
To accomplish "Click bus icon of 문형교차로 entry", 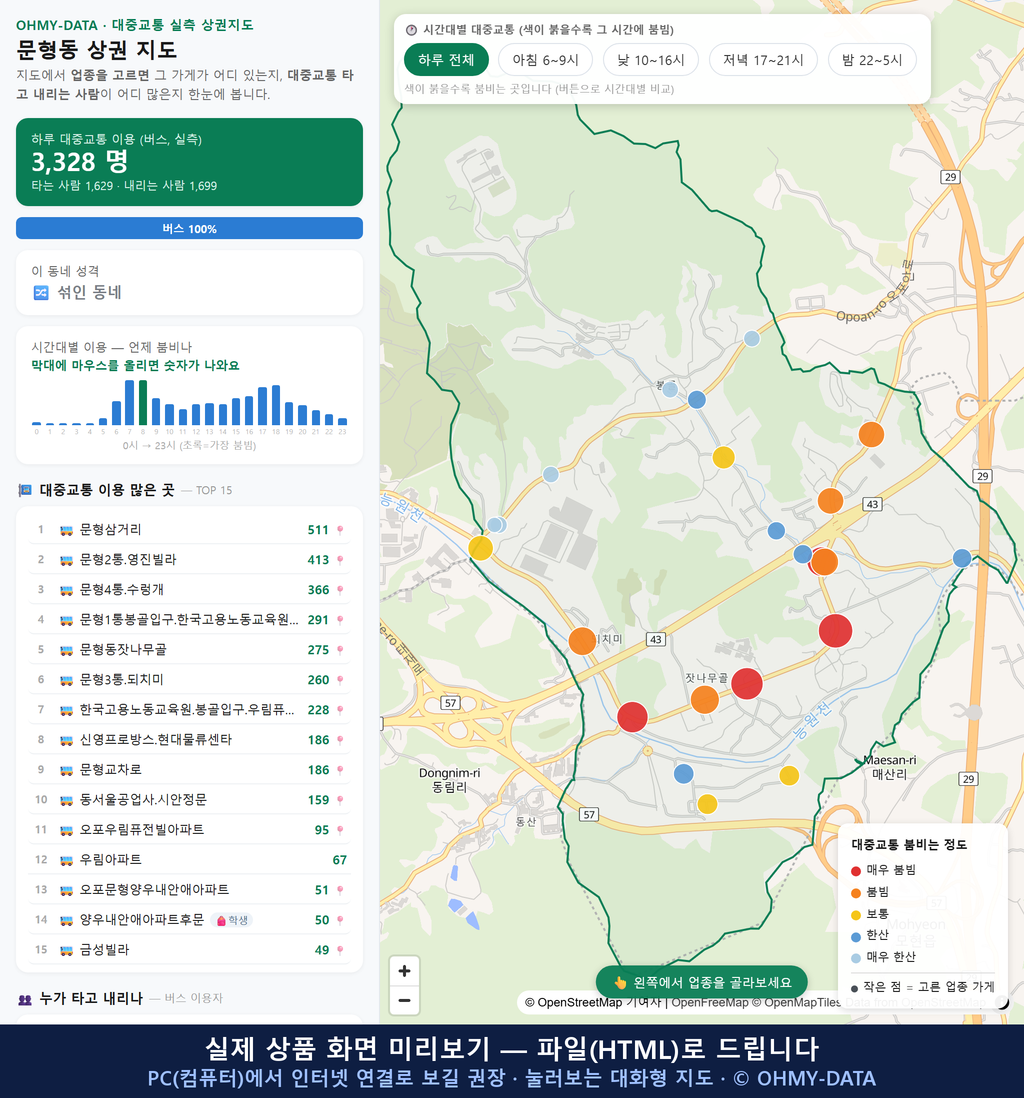I will 66,770.
